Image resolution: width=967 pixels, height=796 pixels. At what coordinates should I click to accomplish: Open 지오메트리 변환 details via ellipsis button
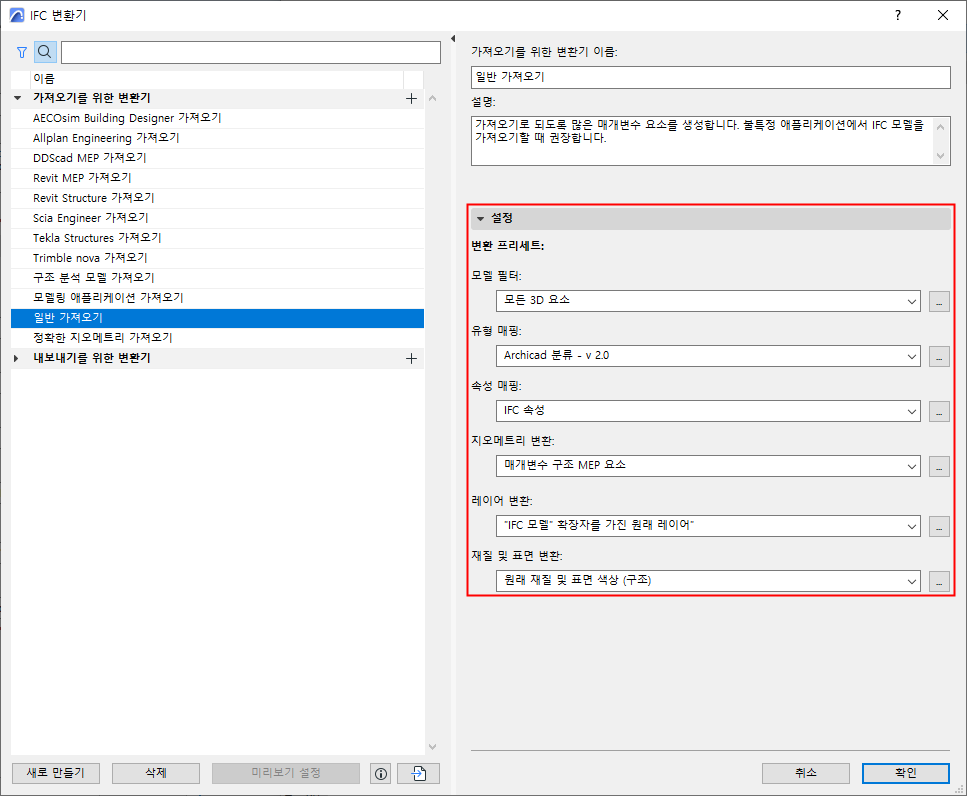click(938, 465)
